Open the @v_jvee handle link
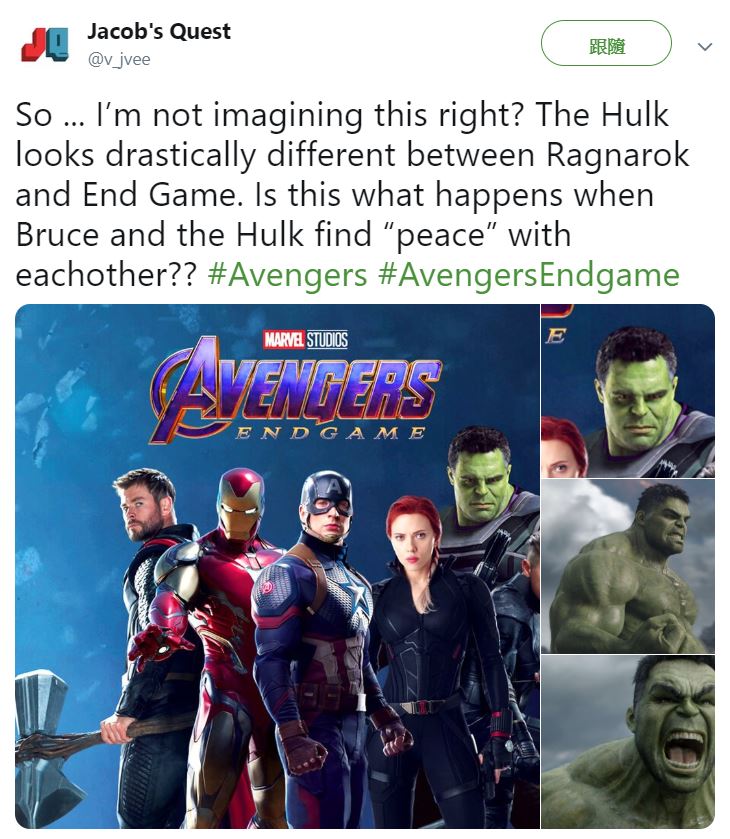The image size is (730, 839). click(x=119, y=59)
